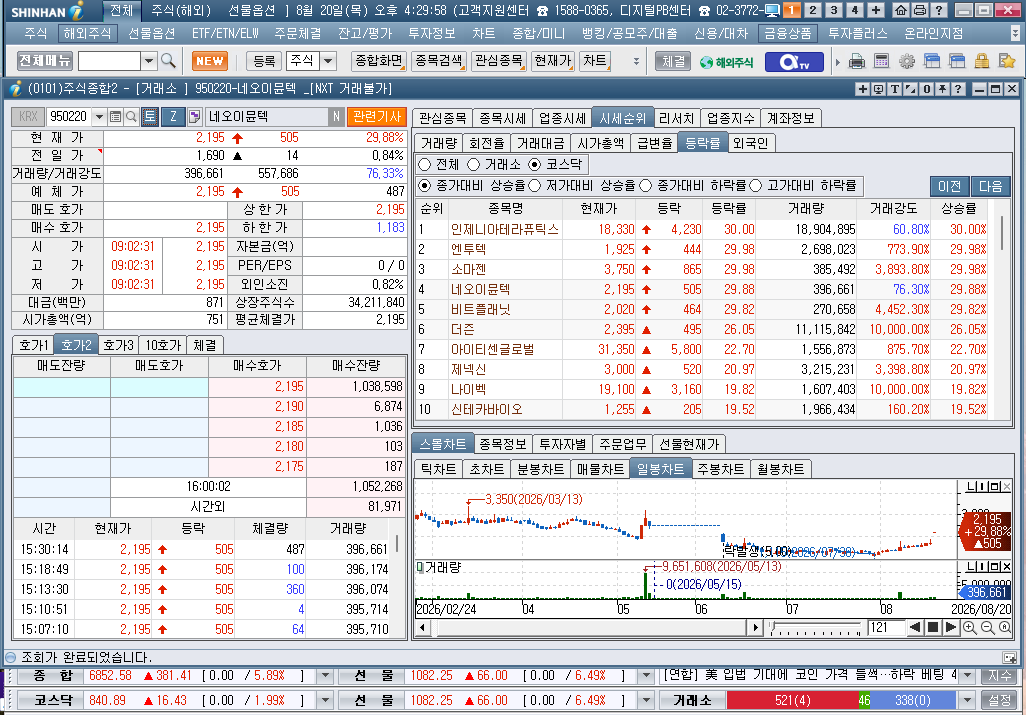Click the 종목검색 toolbar button
Screen dimensions: 1026x715
[x=438, y=61]
